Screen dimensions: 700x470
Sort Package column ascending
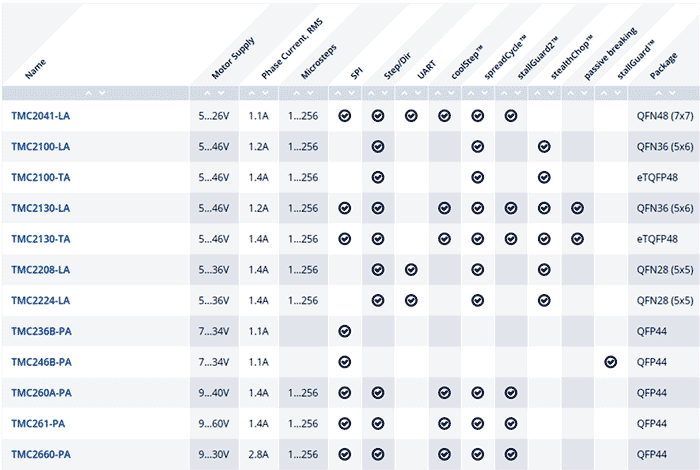[x=659, y=93]
